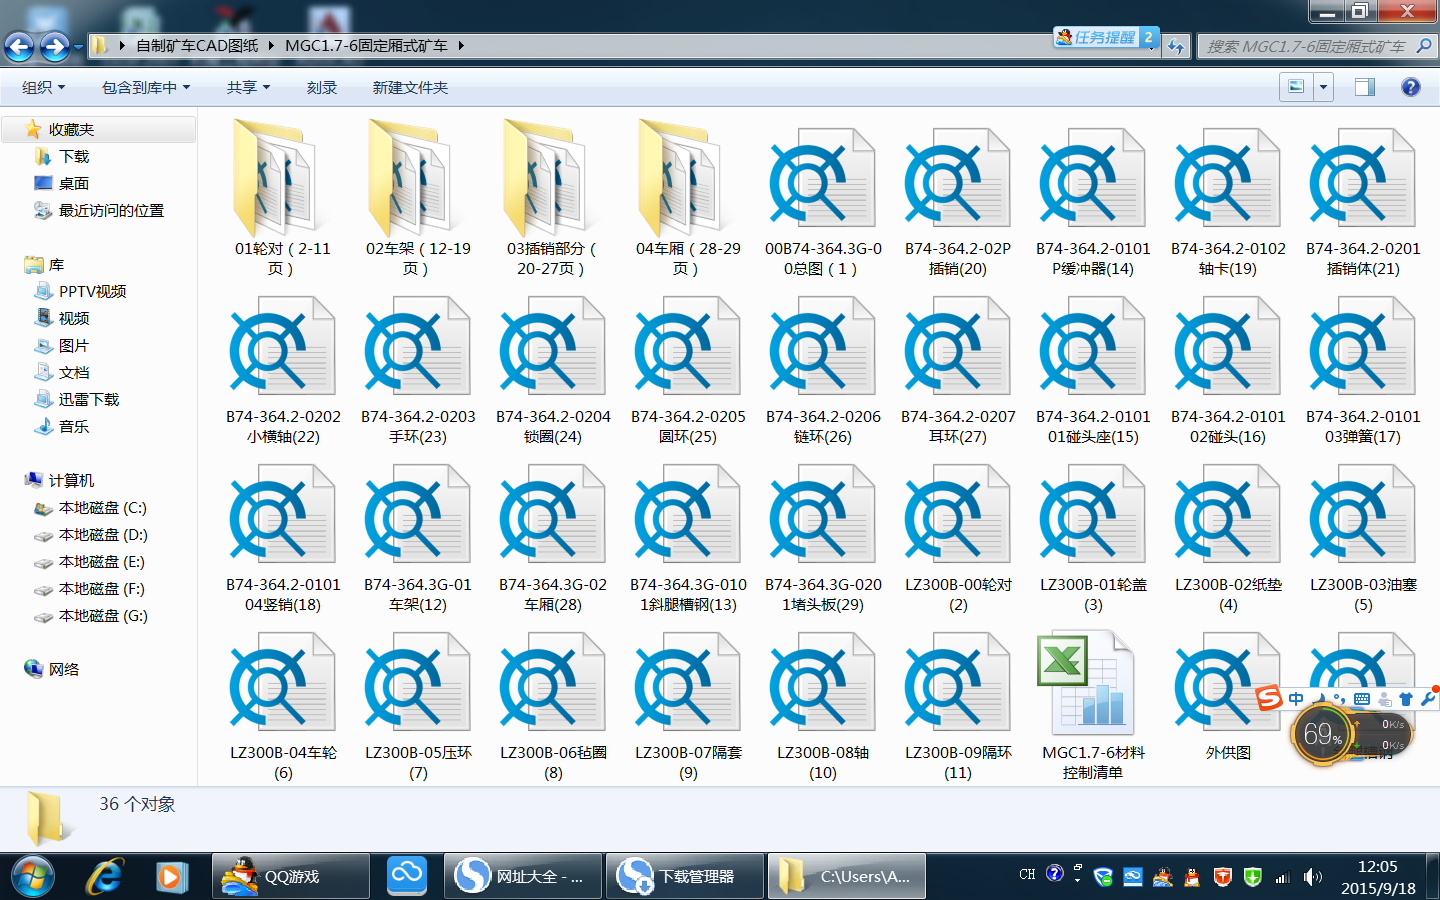Open Sogou skin shirt icon

(1406, 699)
